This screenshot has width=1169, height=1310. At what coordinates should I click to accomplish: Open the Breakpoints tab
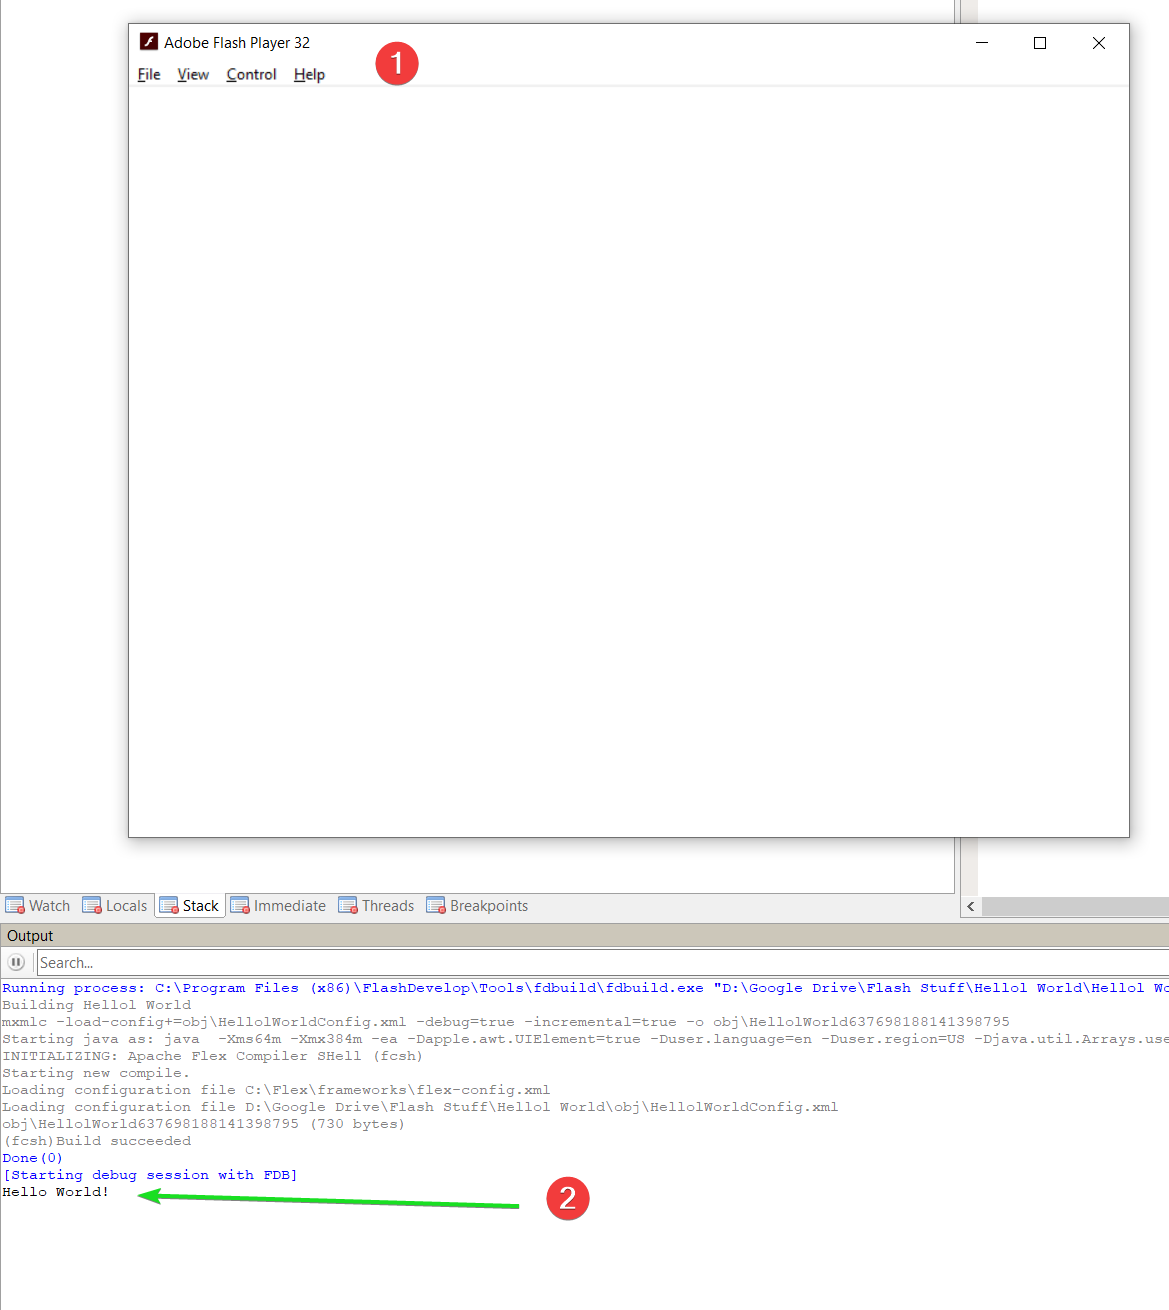click(478, 905)
